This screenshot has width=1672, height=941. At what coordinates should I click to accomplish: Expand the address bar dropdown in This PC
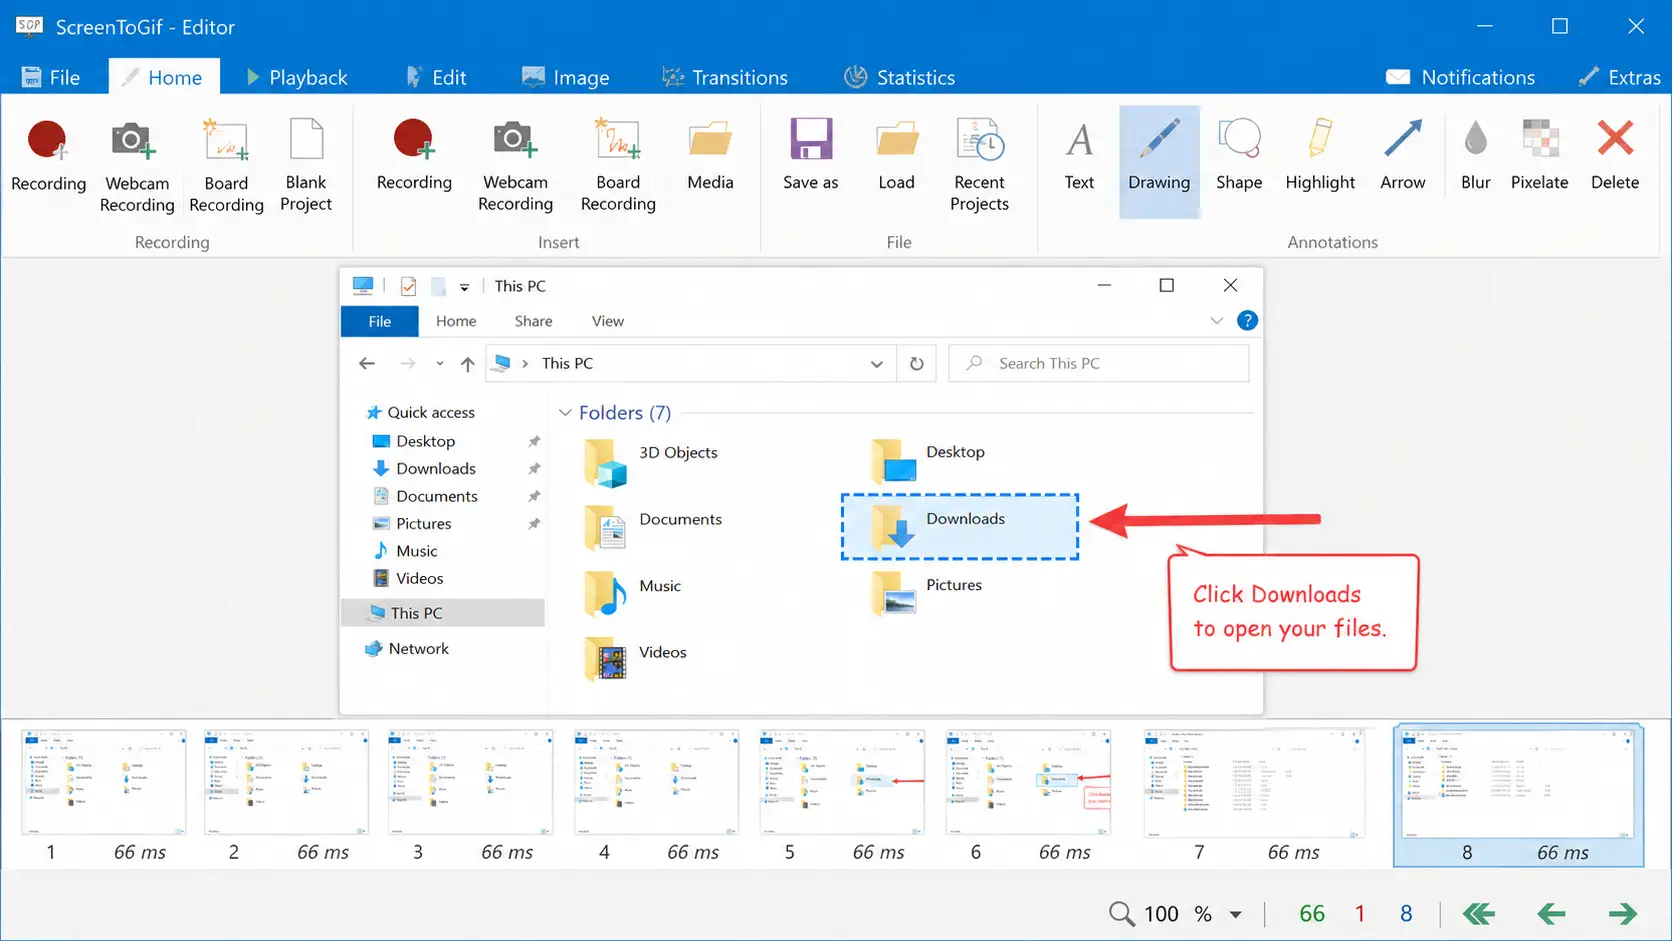pos(876,364)
